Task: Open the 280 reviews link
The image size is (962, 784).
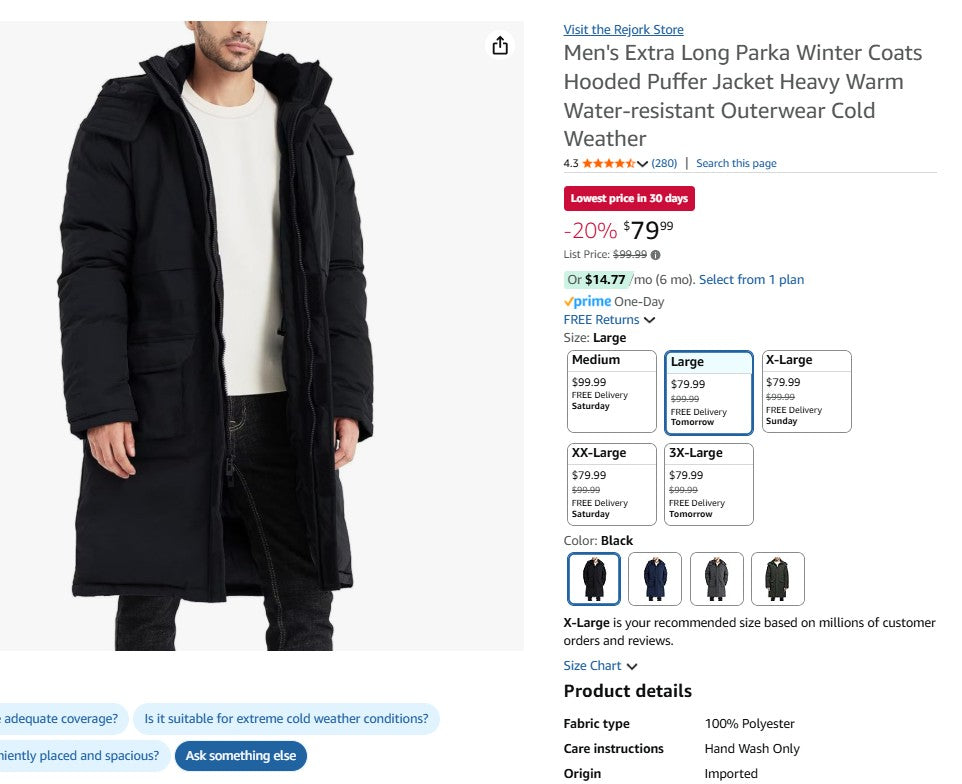Action: (x=664, y=164)
